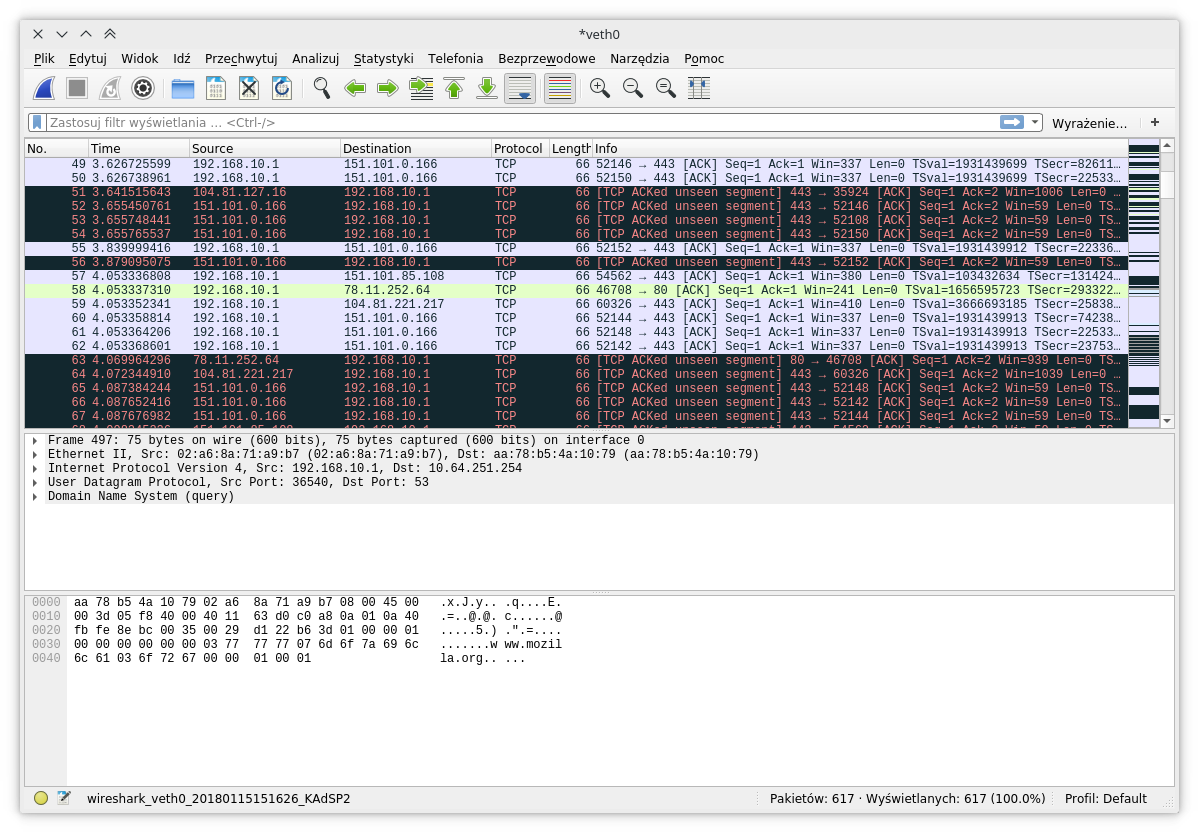
Task: Click the reload capture file icon
Action: tap(282, 89)
